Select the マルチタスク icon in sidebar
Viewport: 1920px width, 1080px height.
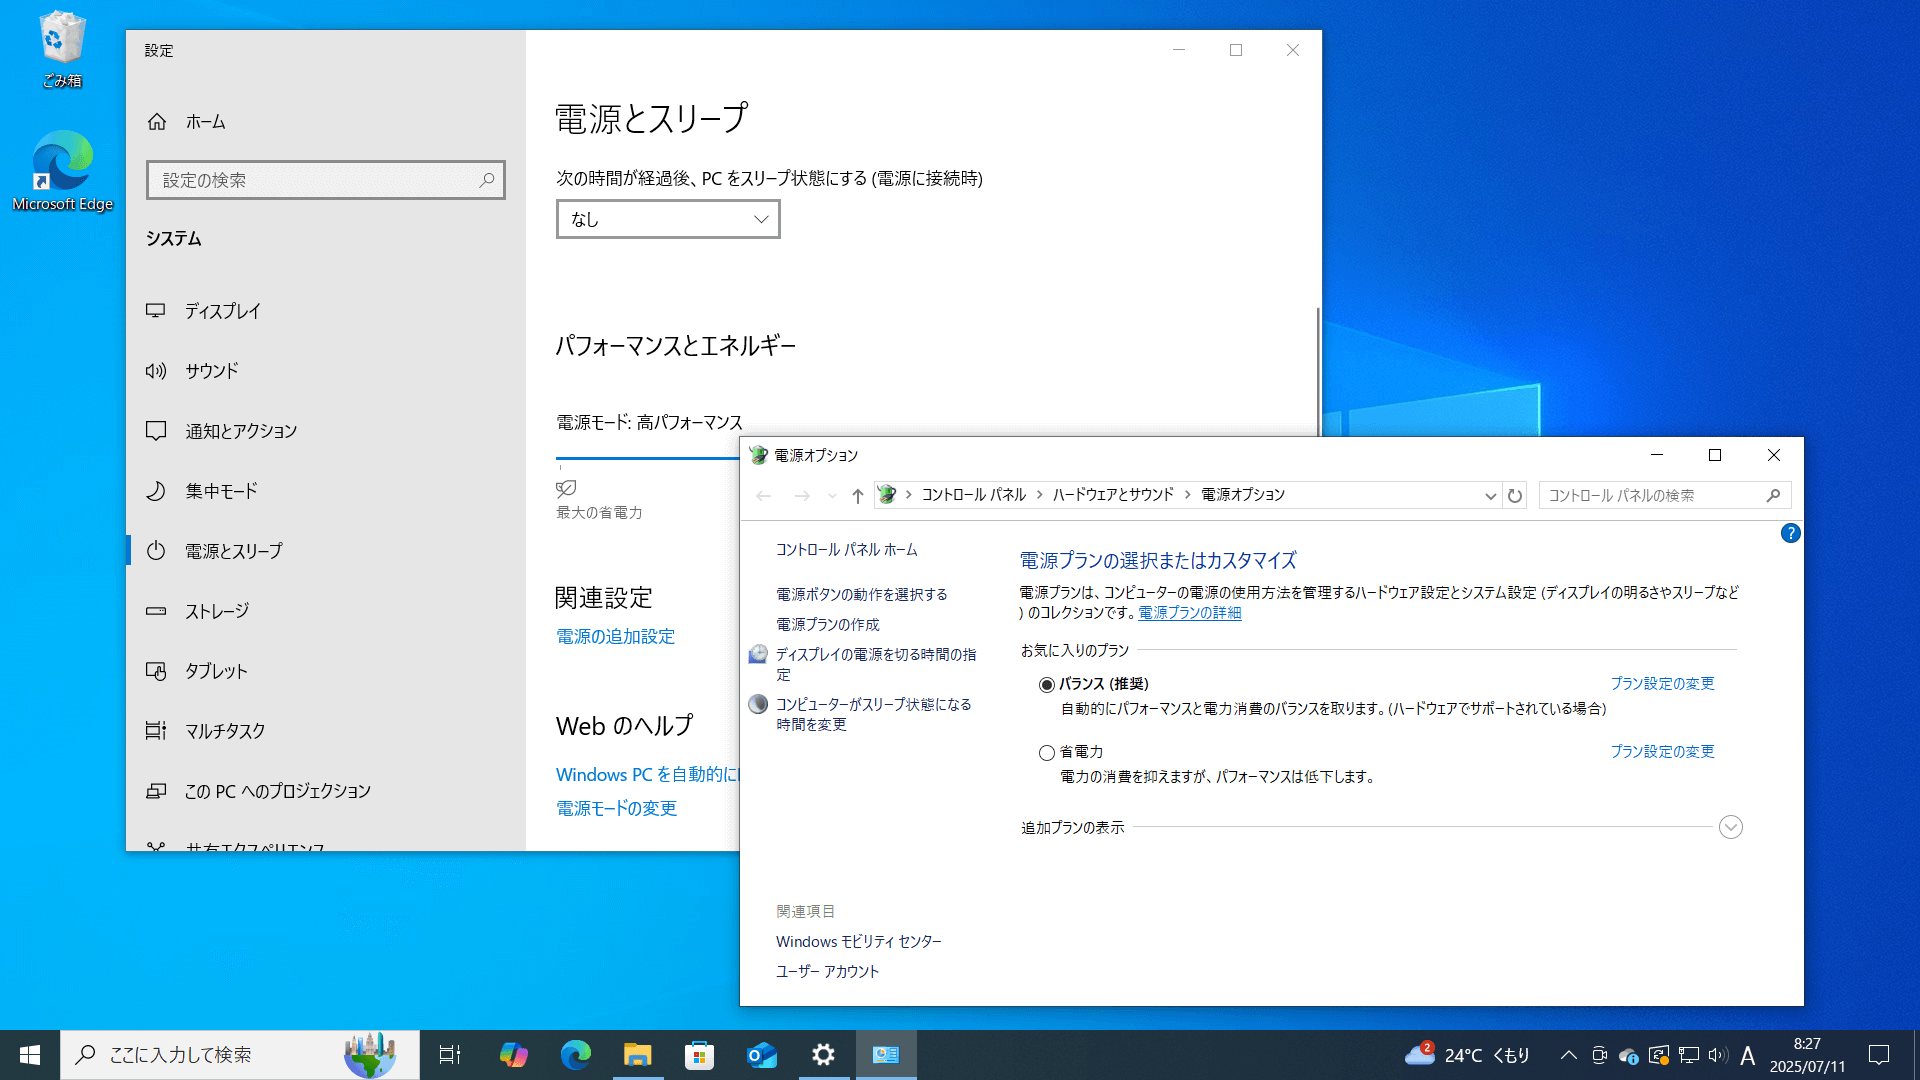(156, 731)
